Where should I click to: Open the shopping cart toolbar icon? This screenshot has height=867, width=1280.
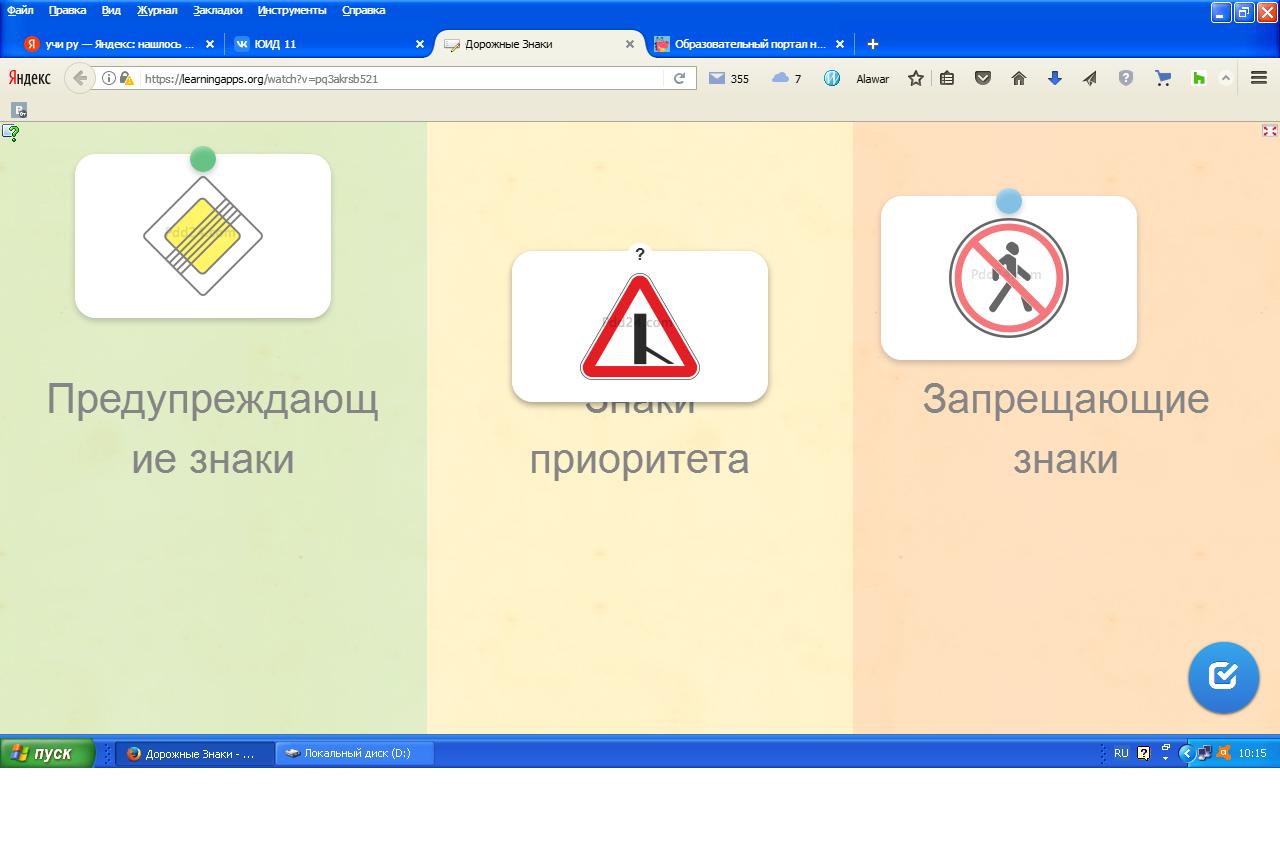click(x=1162, y=78)
